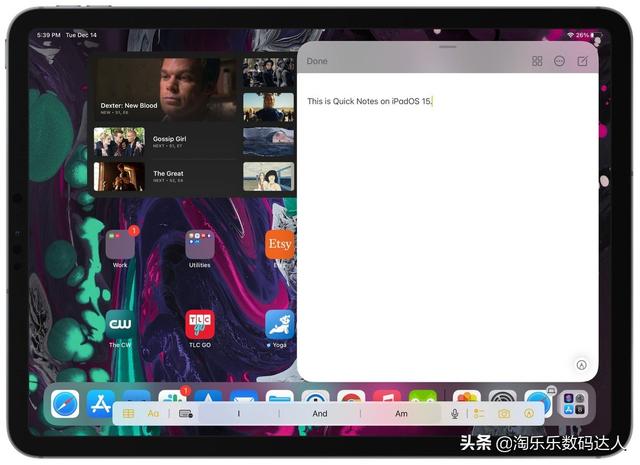This screenshot has height=465, width=640.
Task: Open the Aa text formatting options
Action: (x=153, y=413)
